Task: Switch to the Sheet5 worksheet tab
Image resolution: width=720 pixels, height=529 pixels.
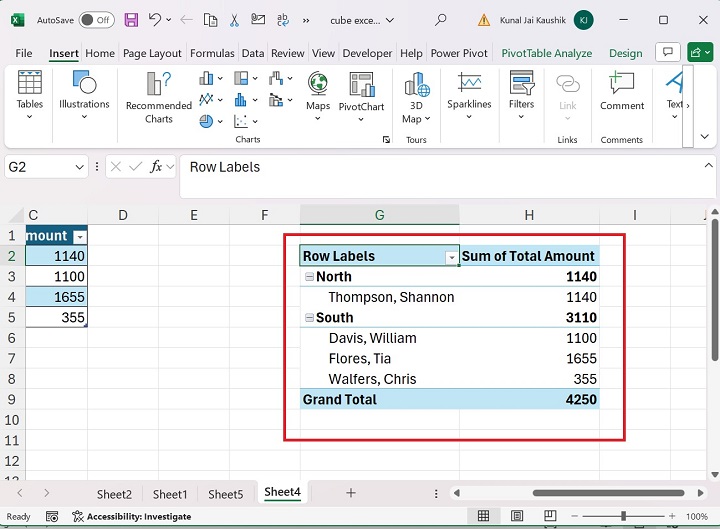Action: coord(225,494)
